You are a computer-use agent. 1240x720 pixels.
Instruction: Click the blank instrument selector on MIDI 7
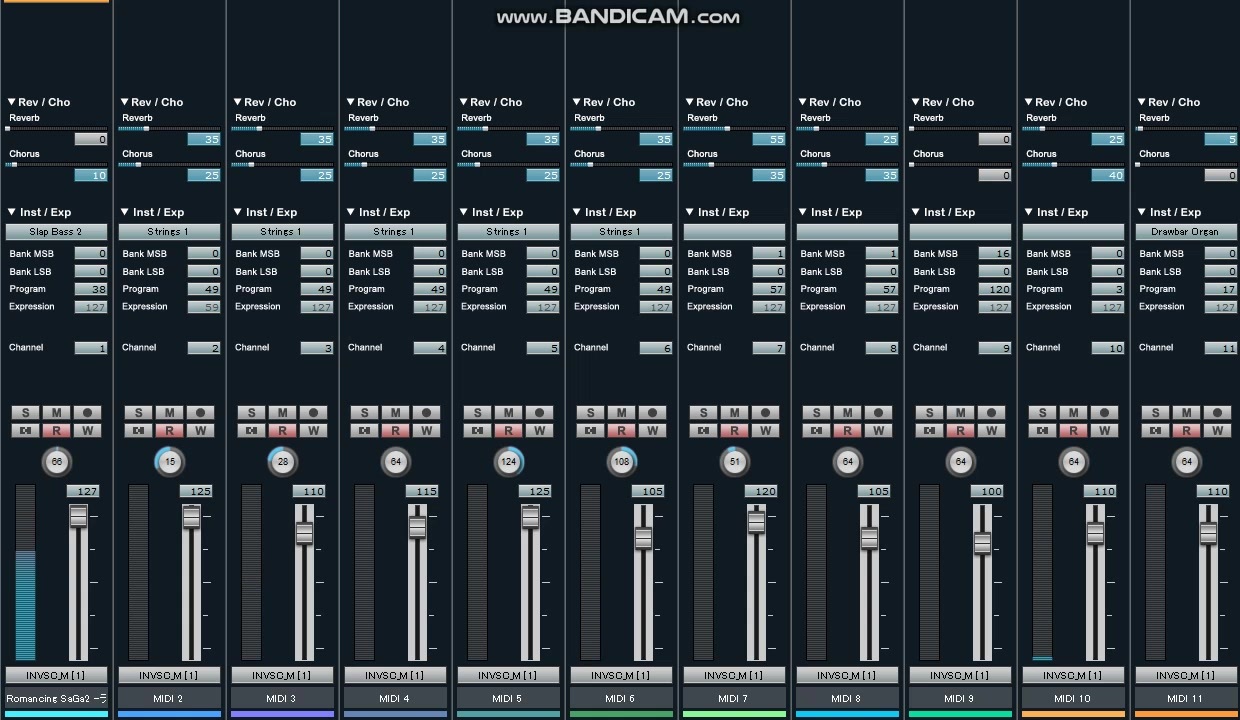[x=734, y=232]
